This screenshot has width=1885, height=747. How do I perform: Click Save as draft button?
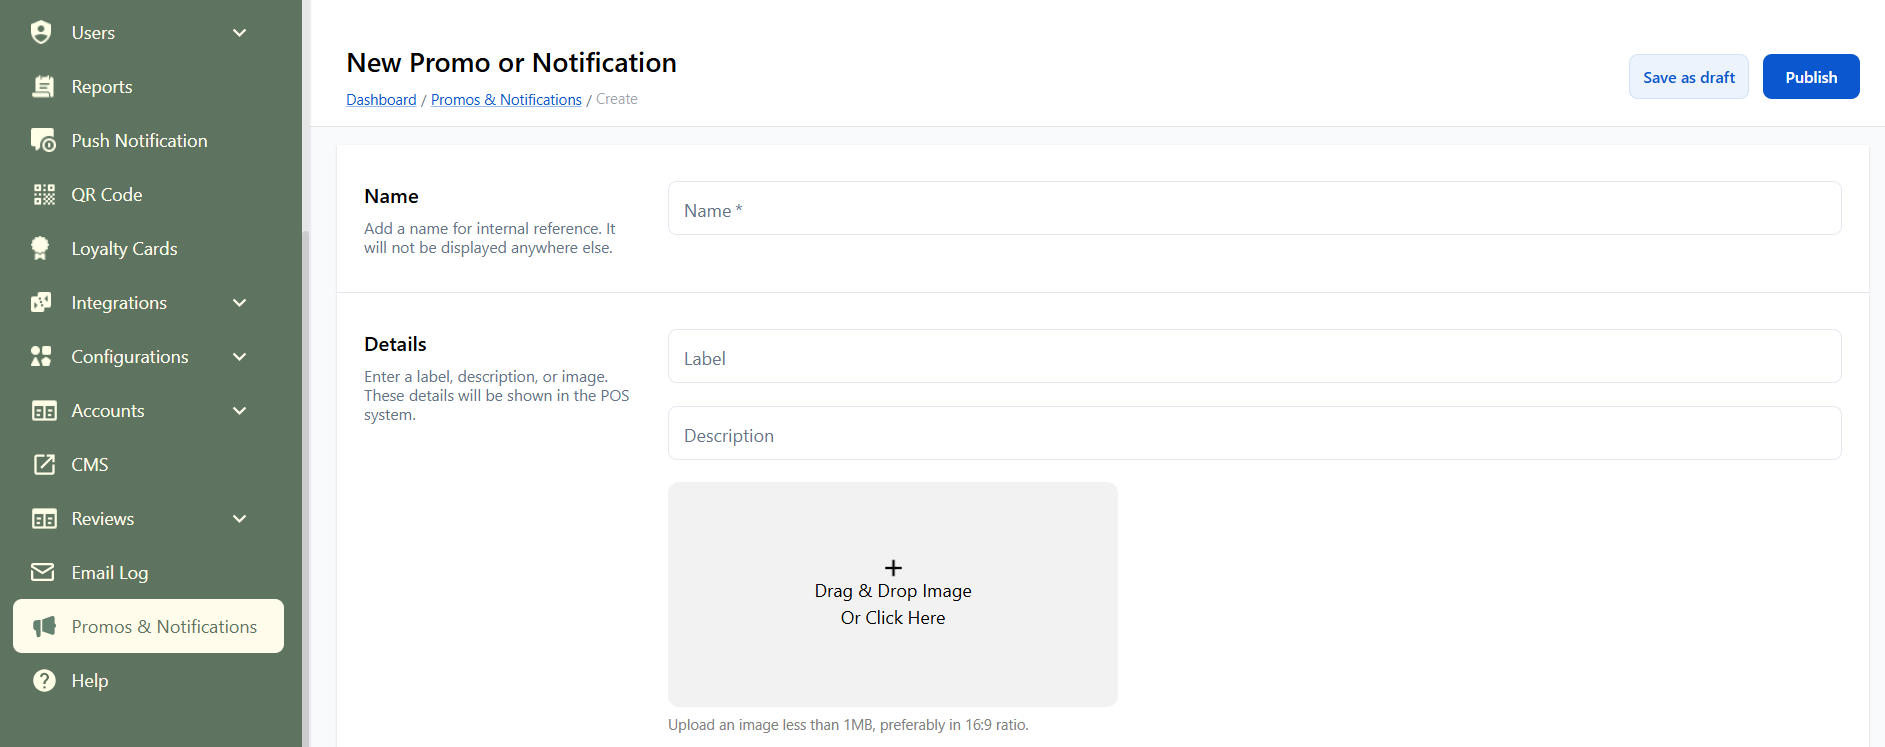point(1688,77)
